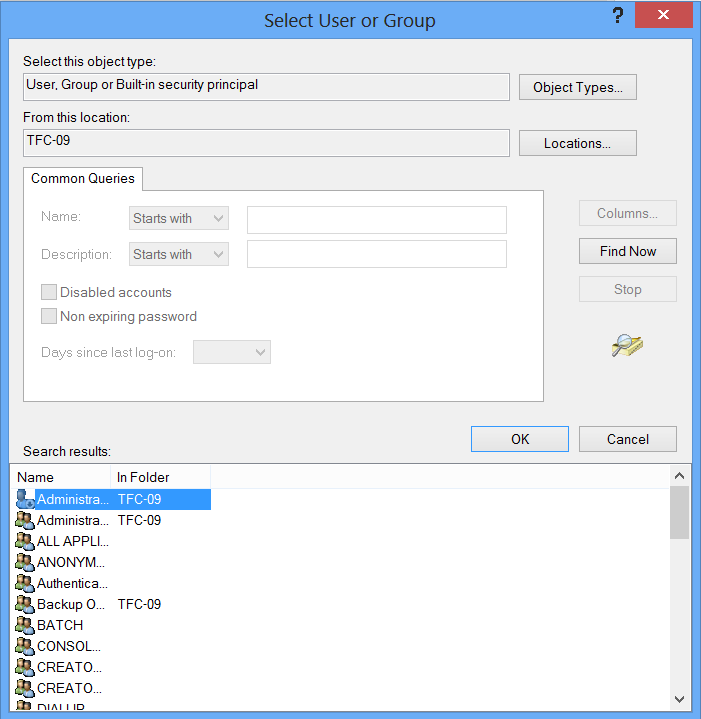Click the object type field
701x719 pixels.
tap(266, 87)
